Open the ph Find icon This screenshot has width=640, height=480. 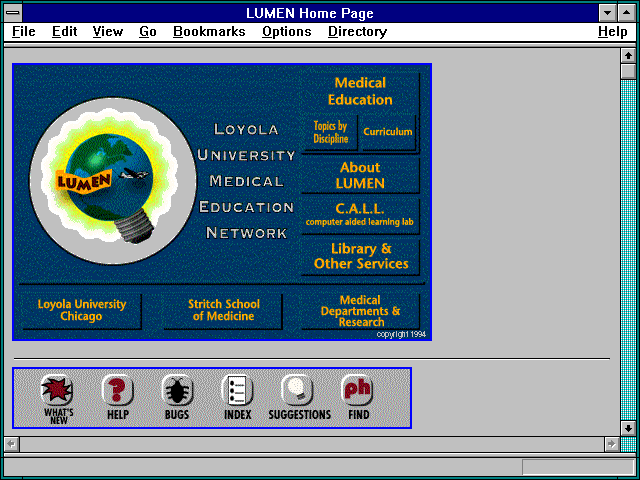[357, 389]
